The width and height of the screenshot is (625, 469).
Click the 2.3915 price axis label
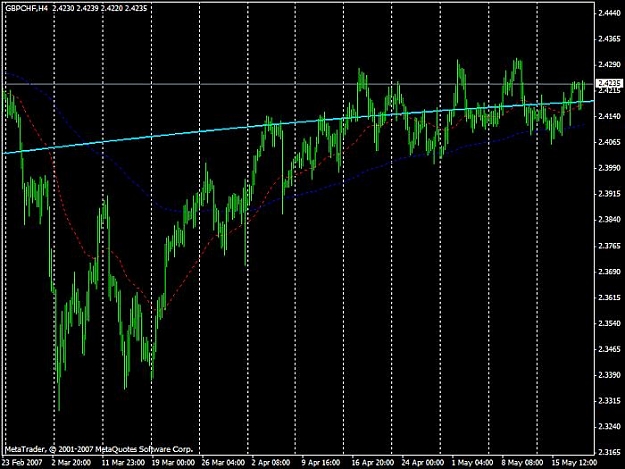[x=609, y=194]
